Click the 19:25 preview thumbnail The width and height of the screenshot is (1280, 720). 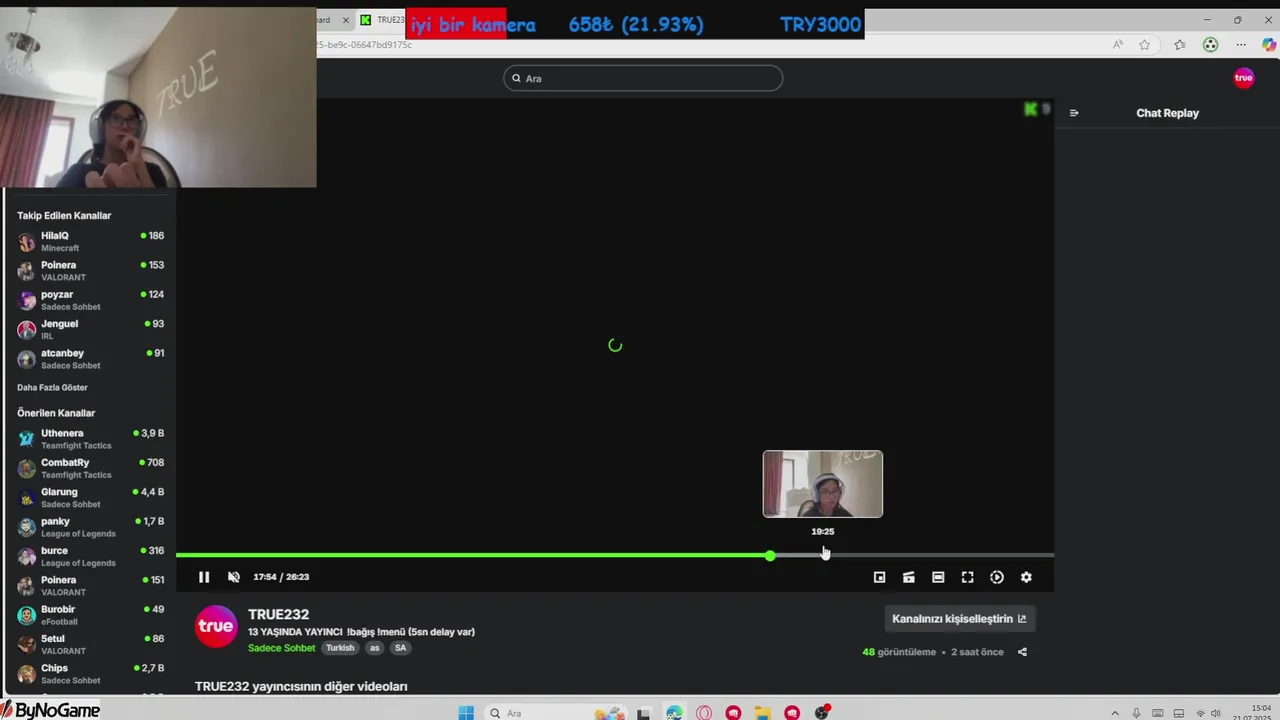(823, 484)
